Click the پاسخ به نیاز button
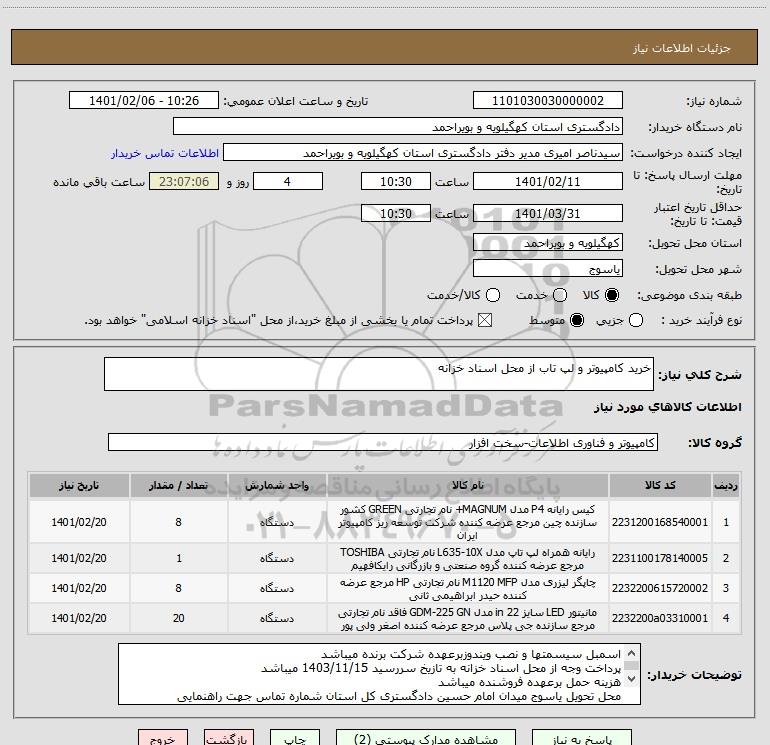The width and height of the screenshot is (770, 745). (582, 738)
